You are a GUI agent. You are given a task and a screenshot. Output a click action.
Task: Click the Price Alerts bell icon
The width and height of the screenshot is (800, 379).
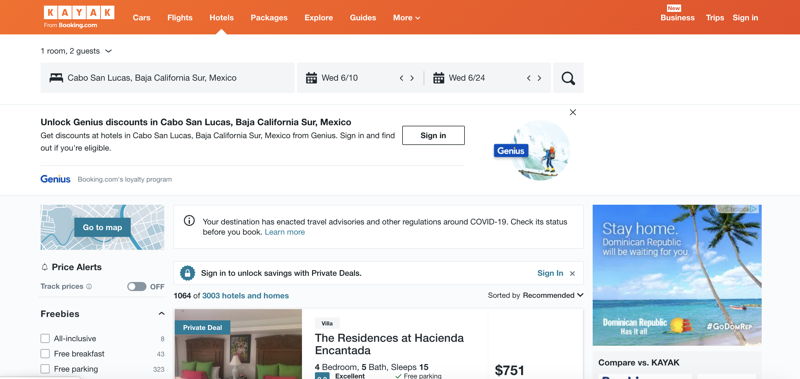coord(44,267)
